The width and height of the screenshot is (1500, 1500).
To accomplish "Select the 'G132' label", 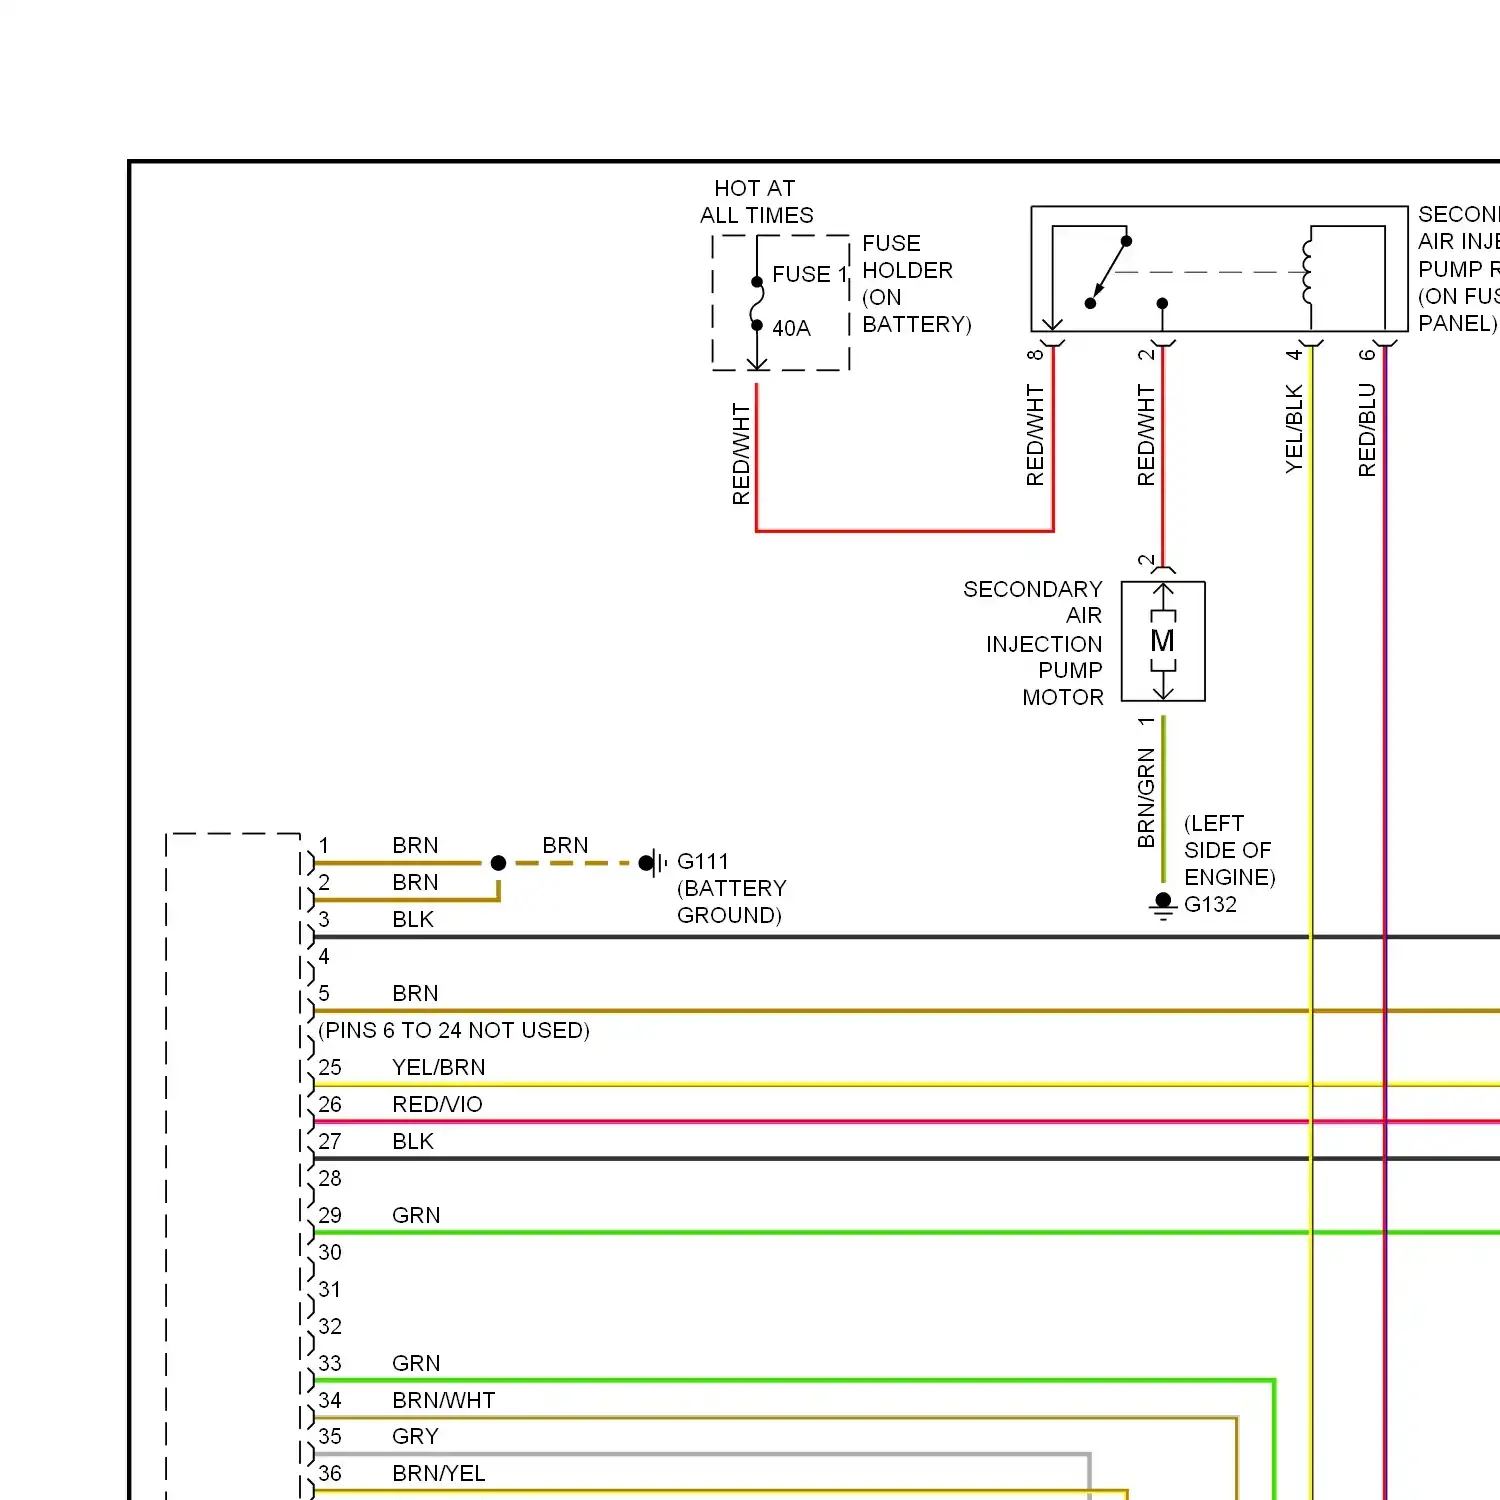I will coord(1210,904).
